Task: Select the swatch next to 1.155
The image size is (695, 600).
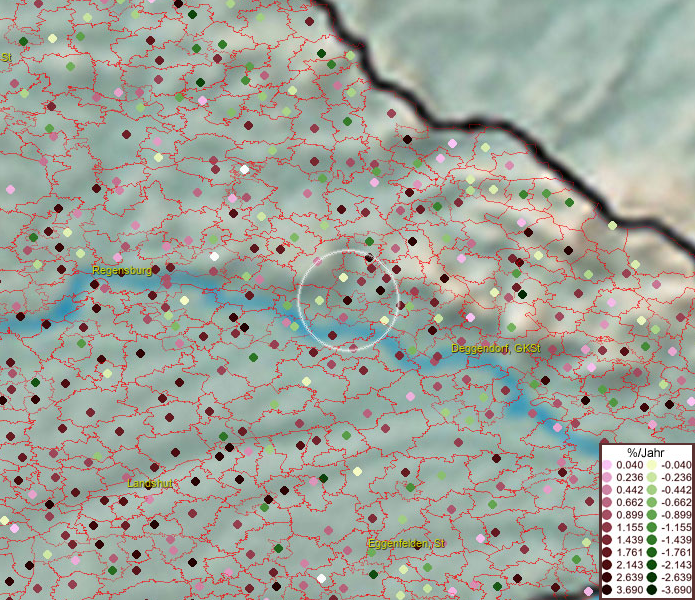Action: pos(607,527)
